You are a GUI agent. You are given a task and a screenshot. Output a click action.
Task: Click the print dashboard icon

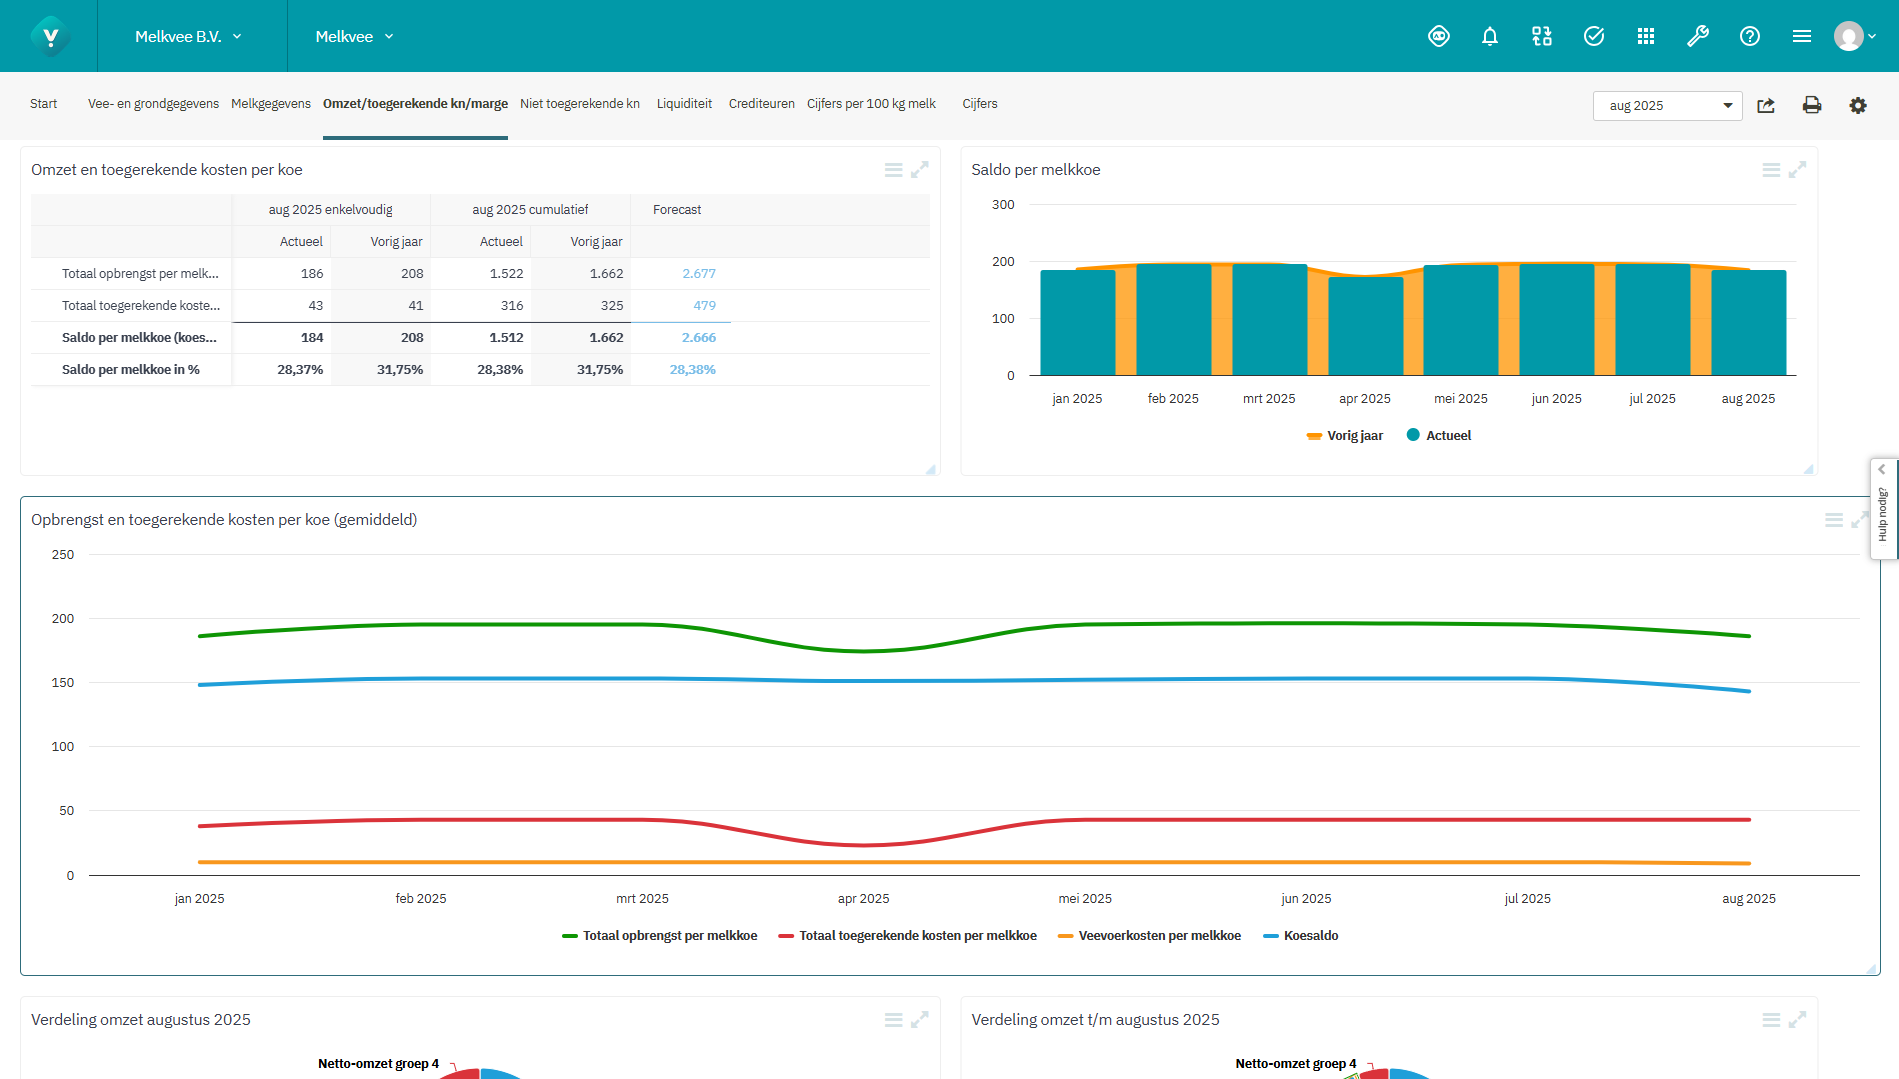pyautogui.click(x=1811, y=105)
